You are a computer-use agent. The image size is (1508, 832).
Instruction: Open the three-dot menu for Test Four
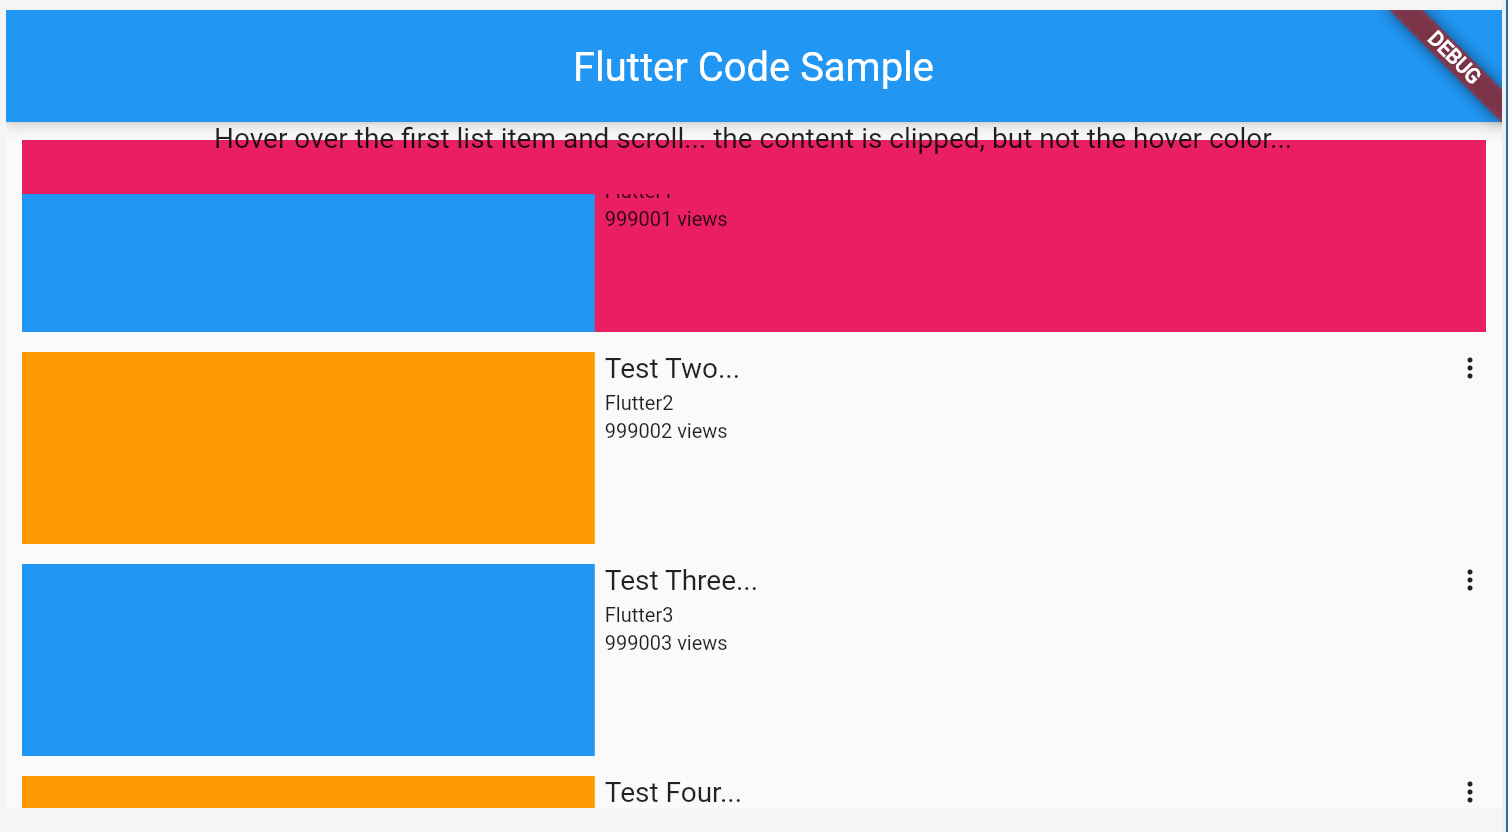pyautogui.click(x=1469, y=792)
